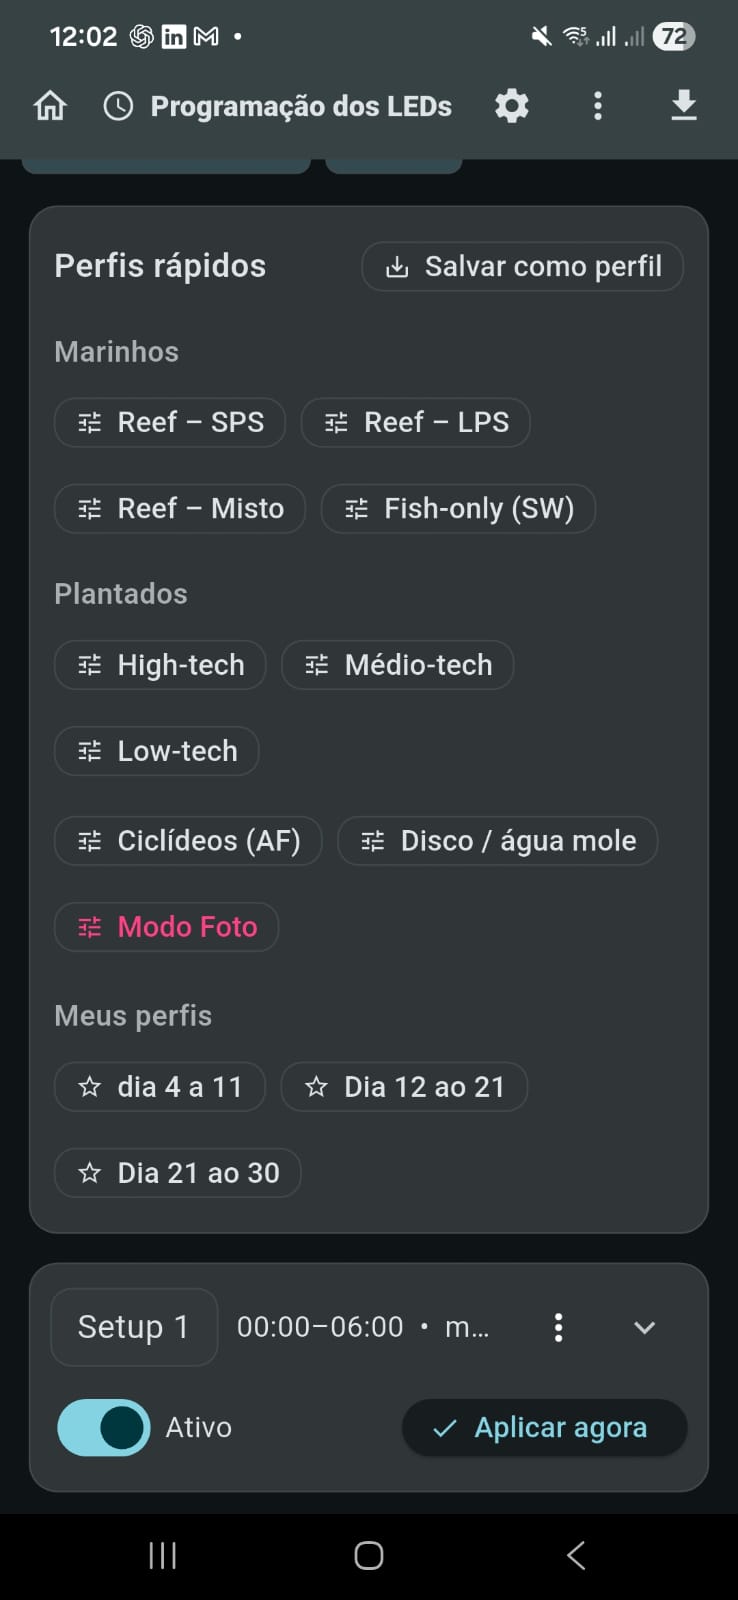Pick the Disco / água mole profile
The image size is (738, 1600).
[x=498, y=841]
